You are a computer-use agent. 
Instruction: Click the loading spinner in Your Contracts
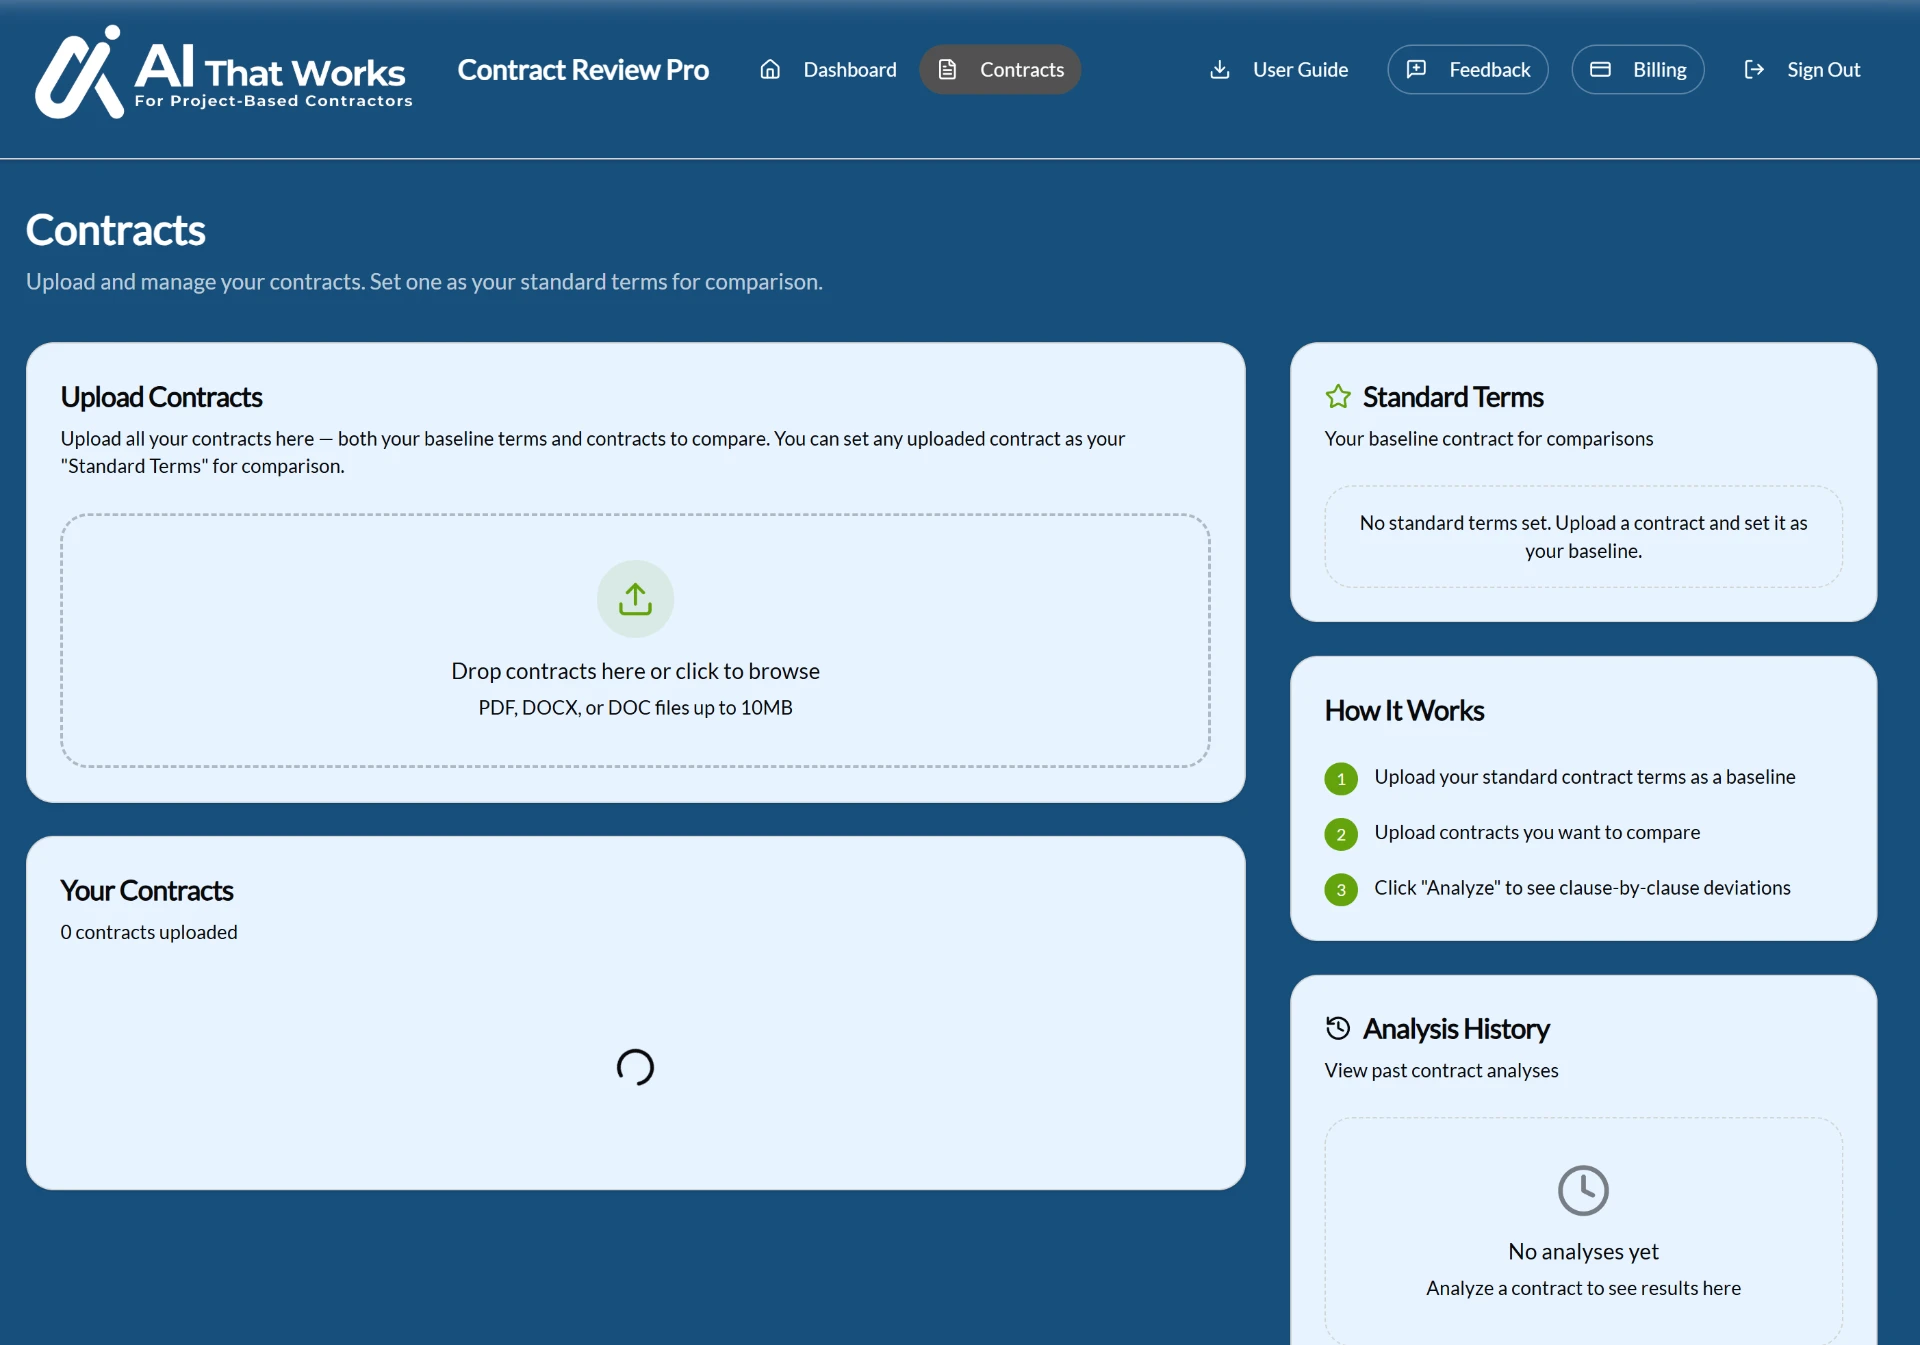click(635, 1067)
